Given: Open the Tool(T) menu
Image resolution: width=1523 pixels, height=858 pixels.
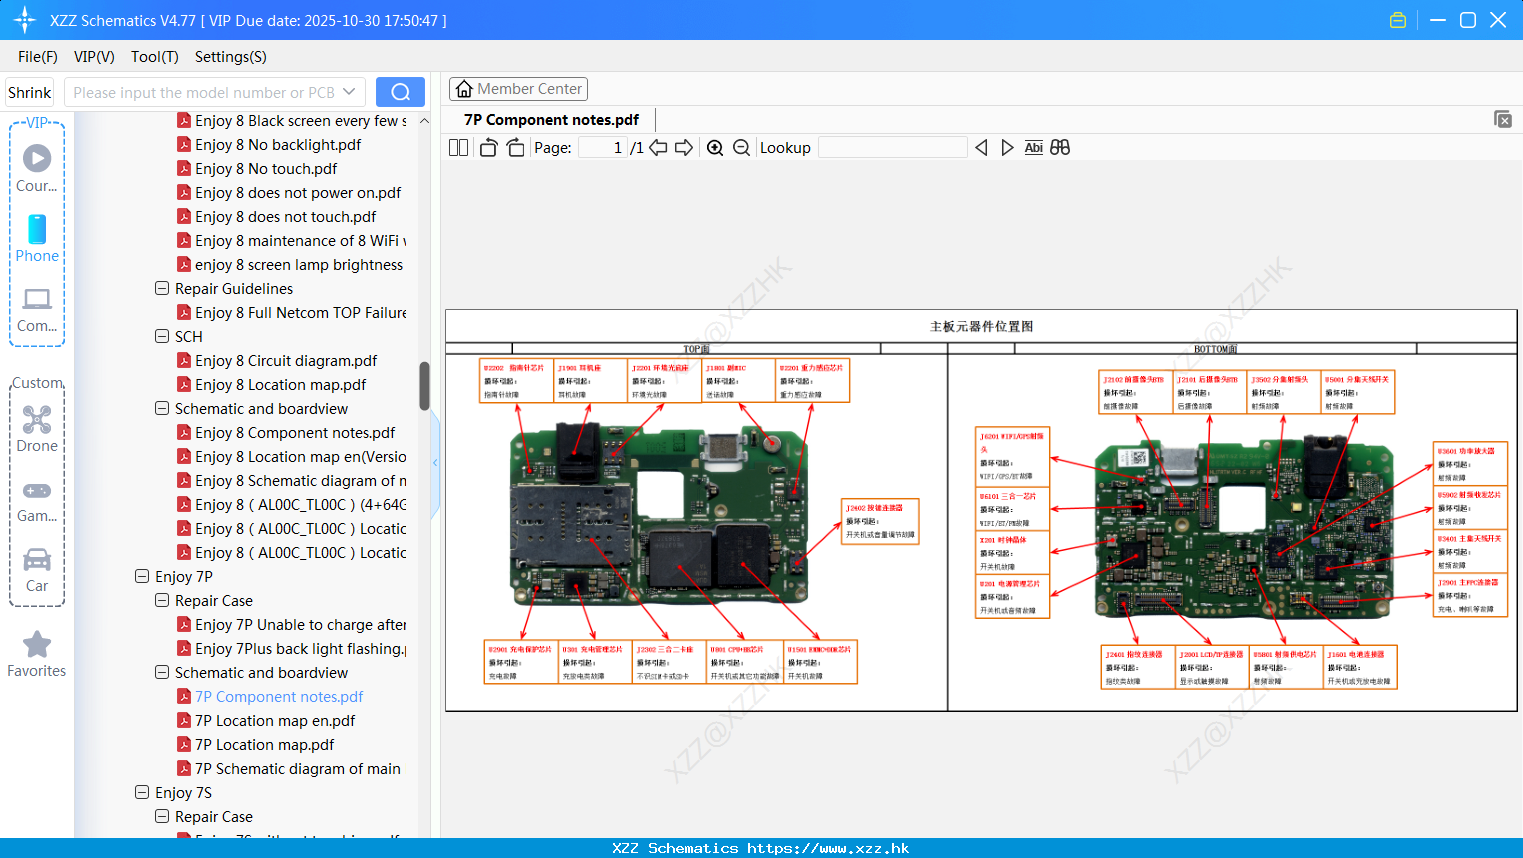Looking at the screenshot, I should point(155,57).
